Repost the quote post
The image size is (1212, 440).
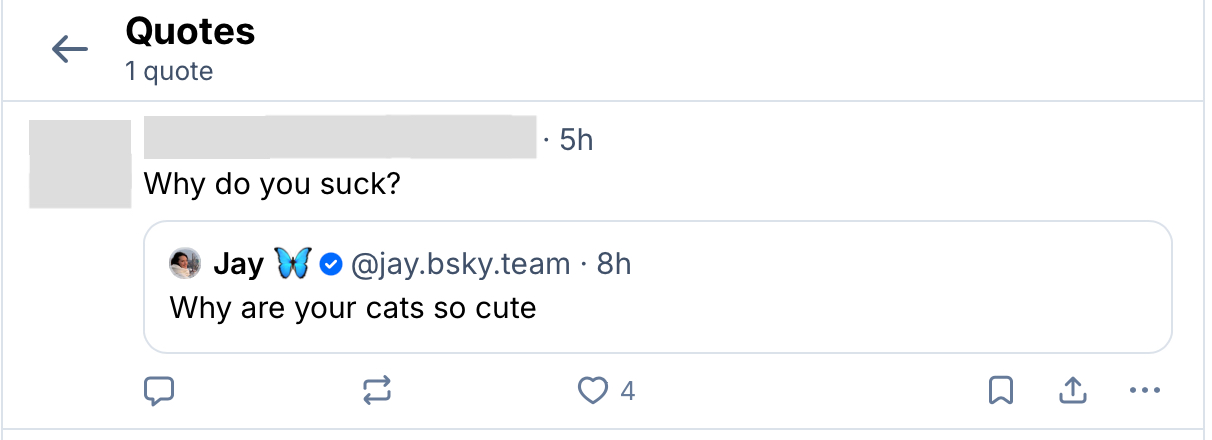(x=377, y=390)
